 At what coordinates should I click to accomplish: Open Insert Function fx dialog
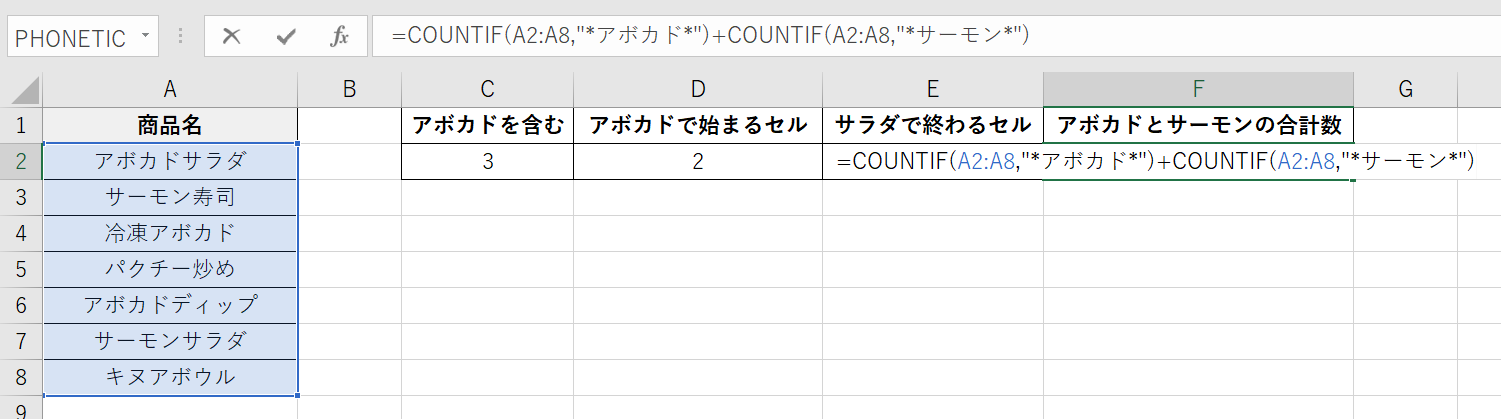pos(339,37)
